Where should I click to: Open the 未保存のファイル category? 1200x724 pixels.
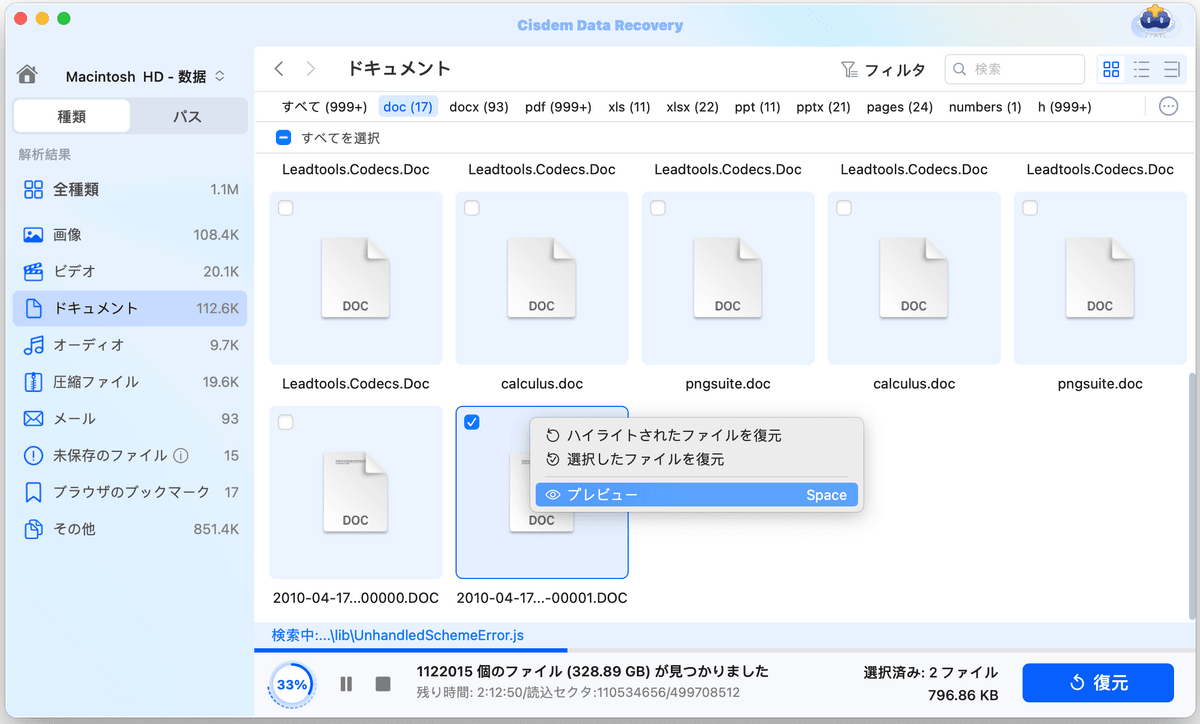[x=130, y=455]
